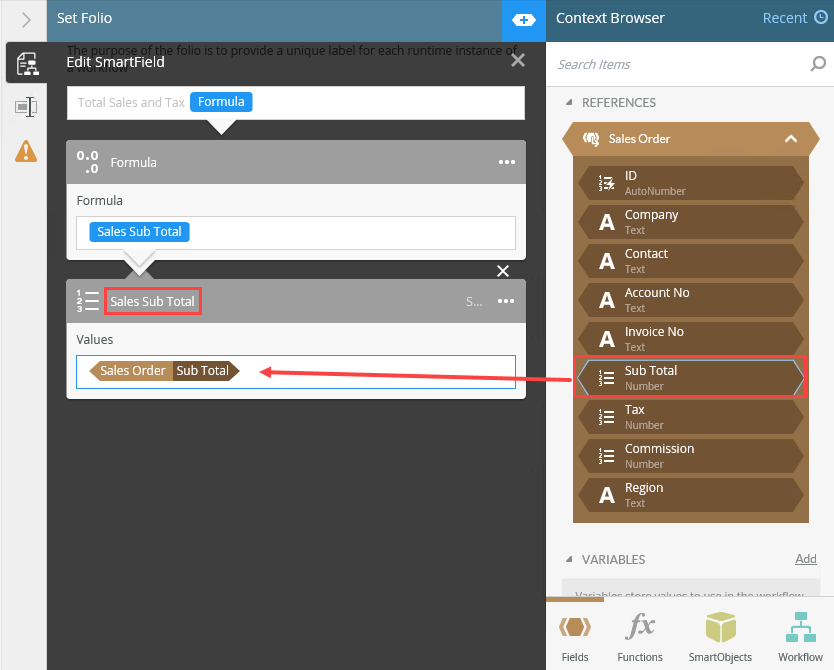Viewport: 834px width, 670px height.
Task: Expand the collapsed side panel chevron
Action: [x=26, y=20]
